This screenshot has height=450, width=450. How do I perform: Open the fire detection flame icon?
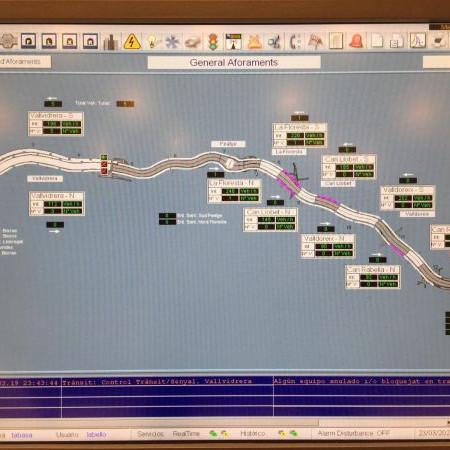(x=254, y=42)
